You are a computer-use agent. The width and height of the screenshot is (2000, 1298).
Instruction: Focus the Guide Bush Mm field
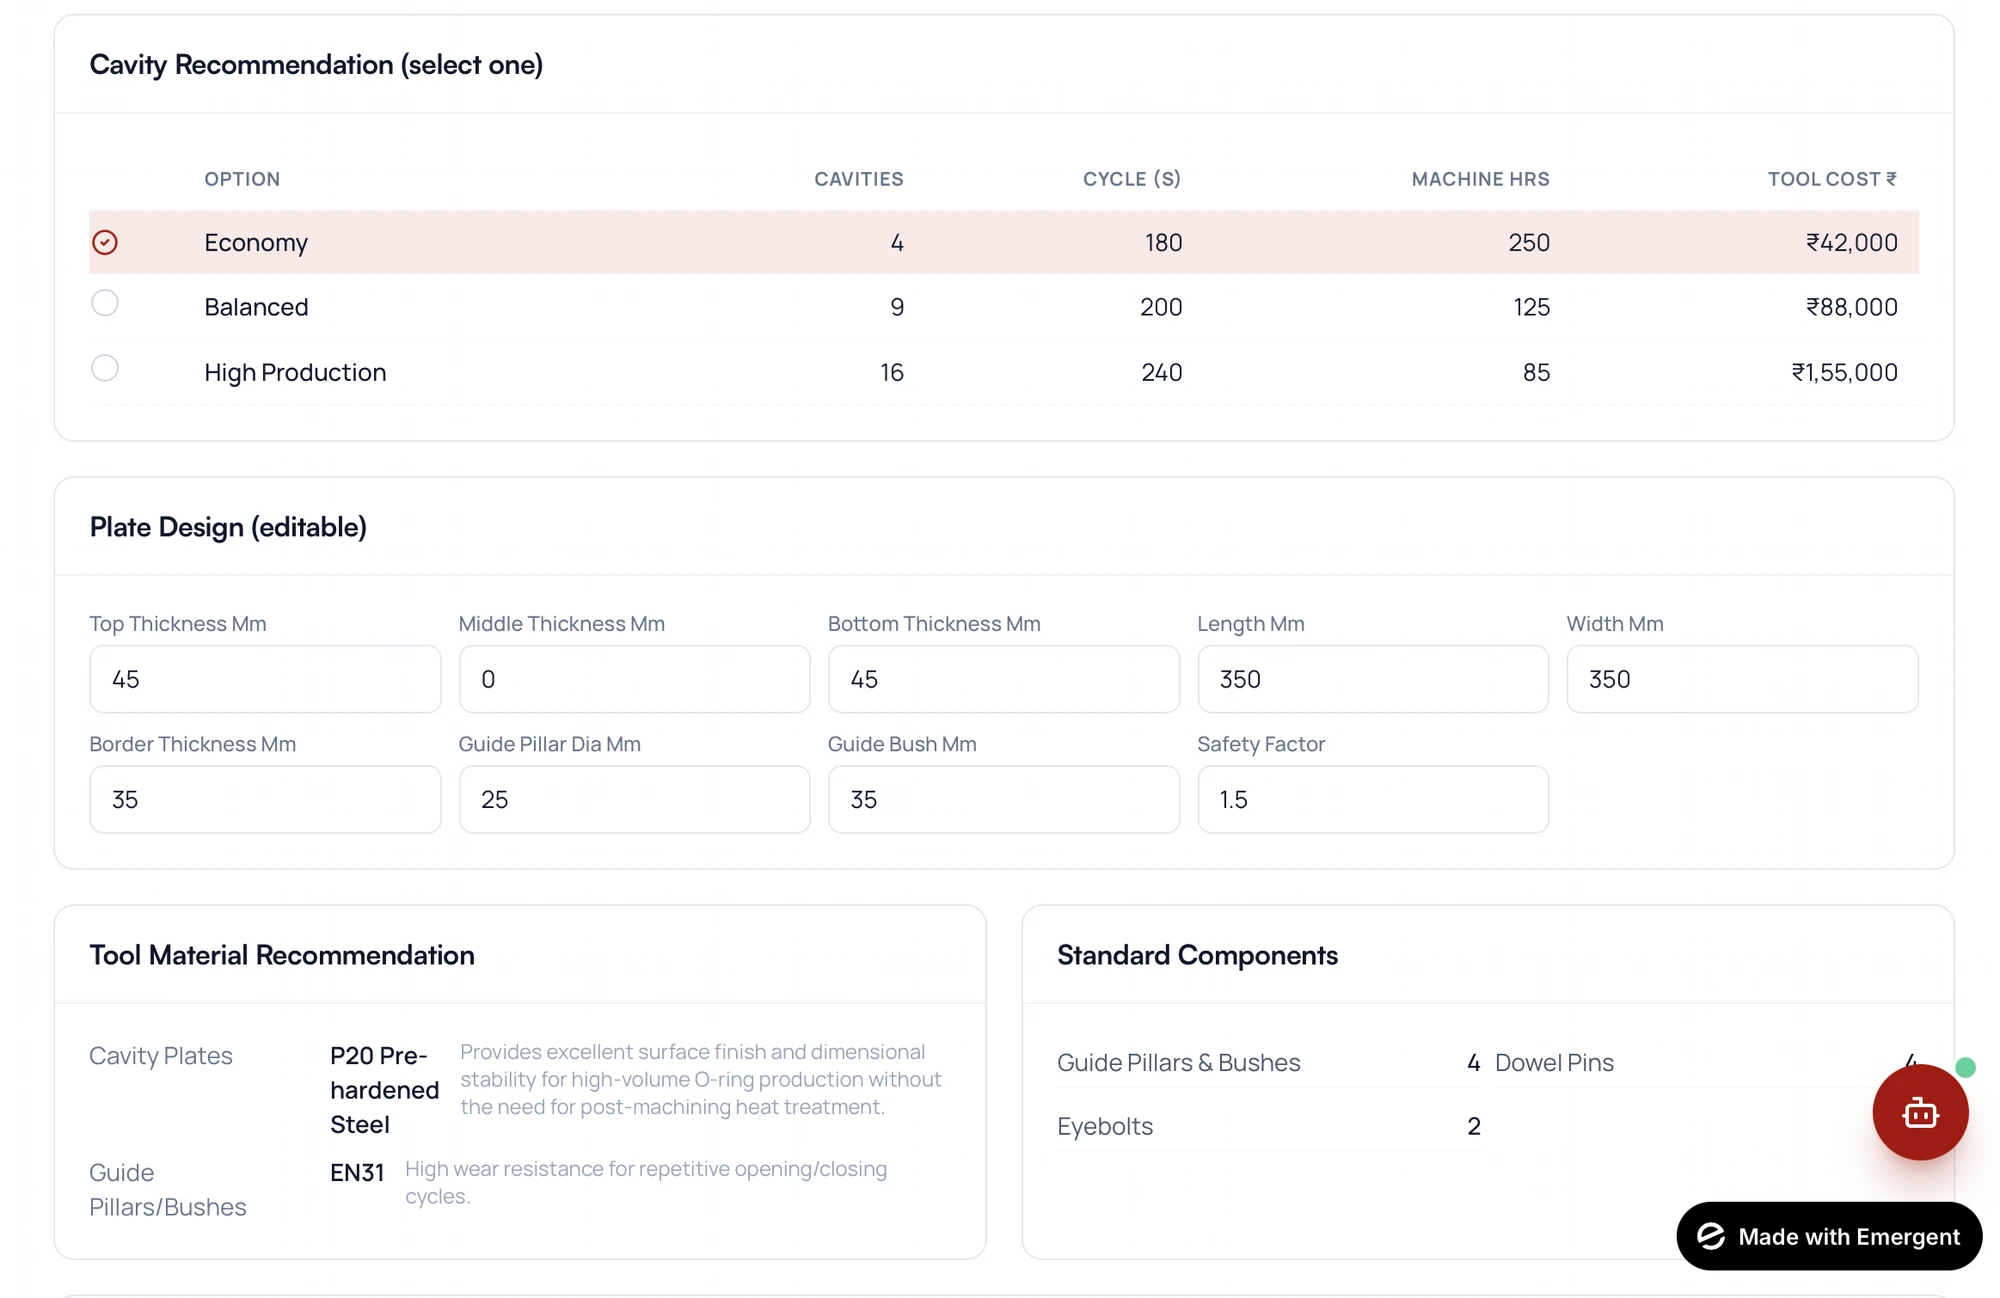pos(1003,799)
